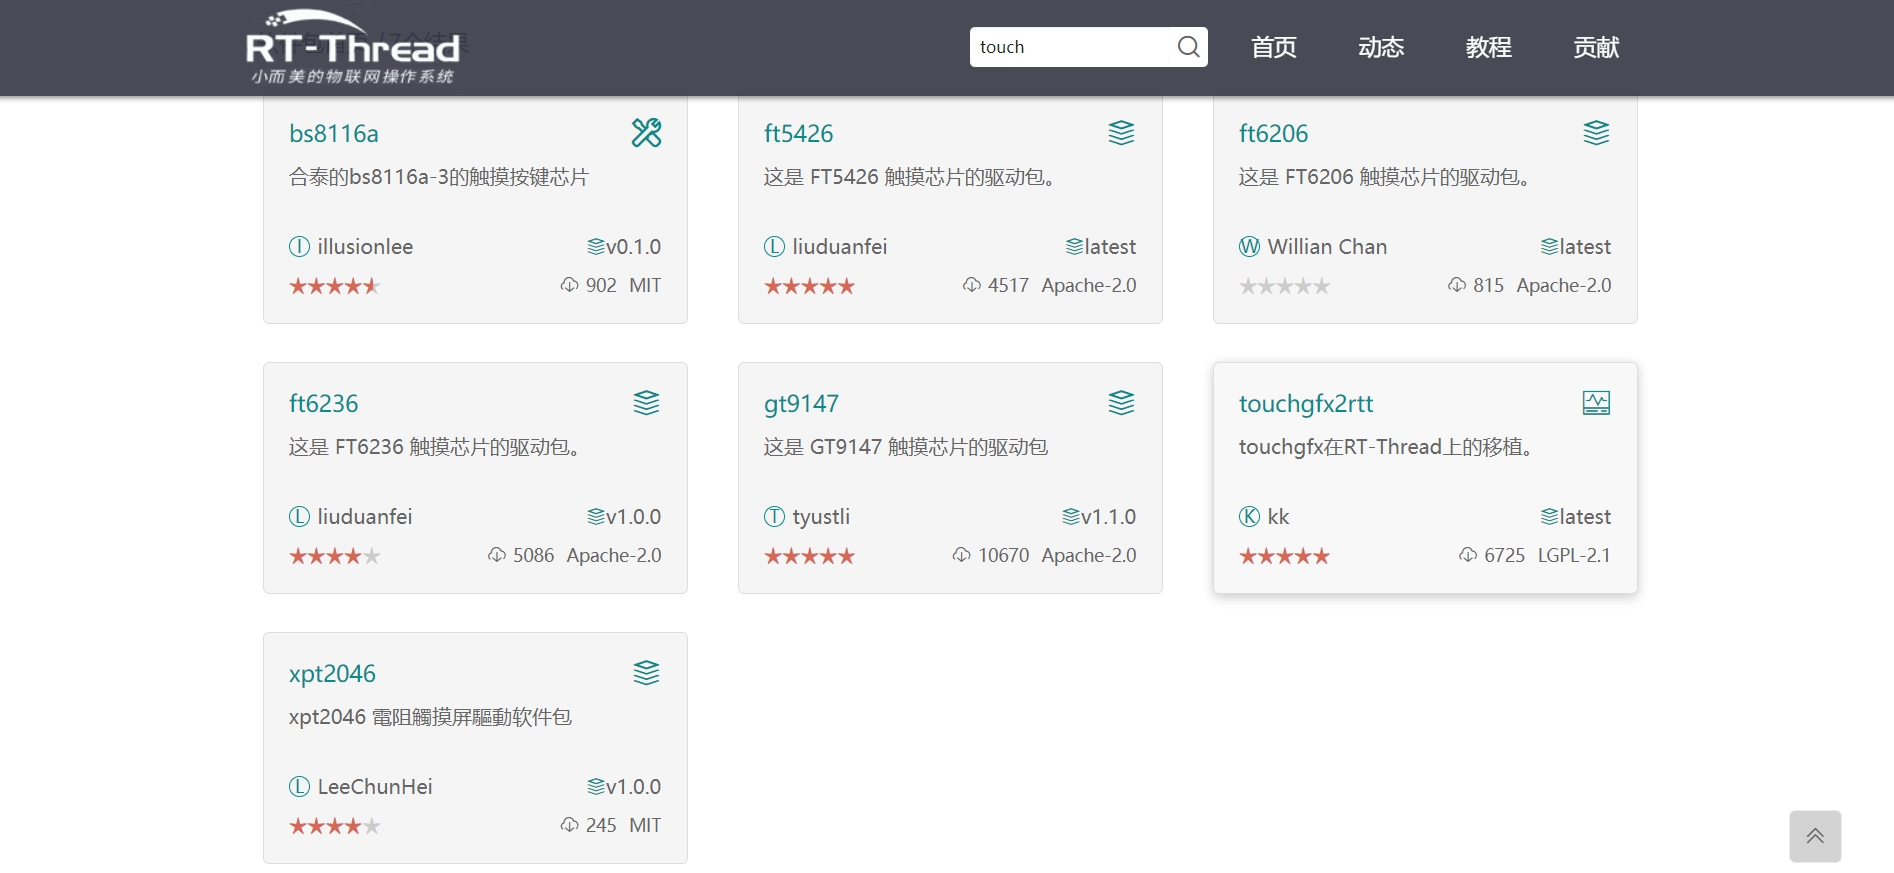Click the xpt2046 layers category icon
This screenshot has height=873, width=1894.
(646, 673)
